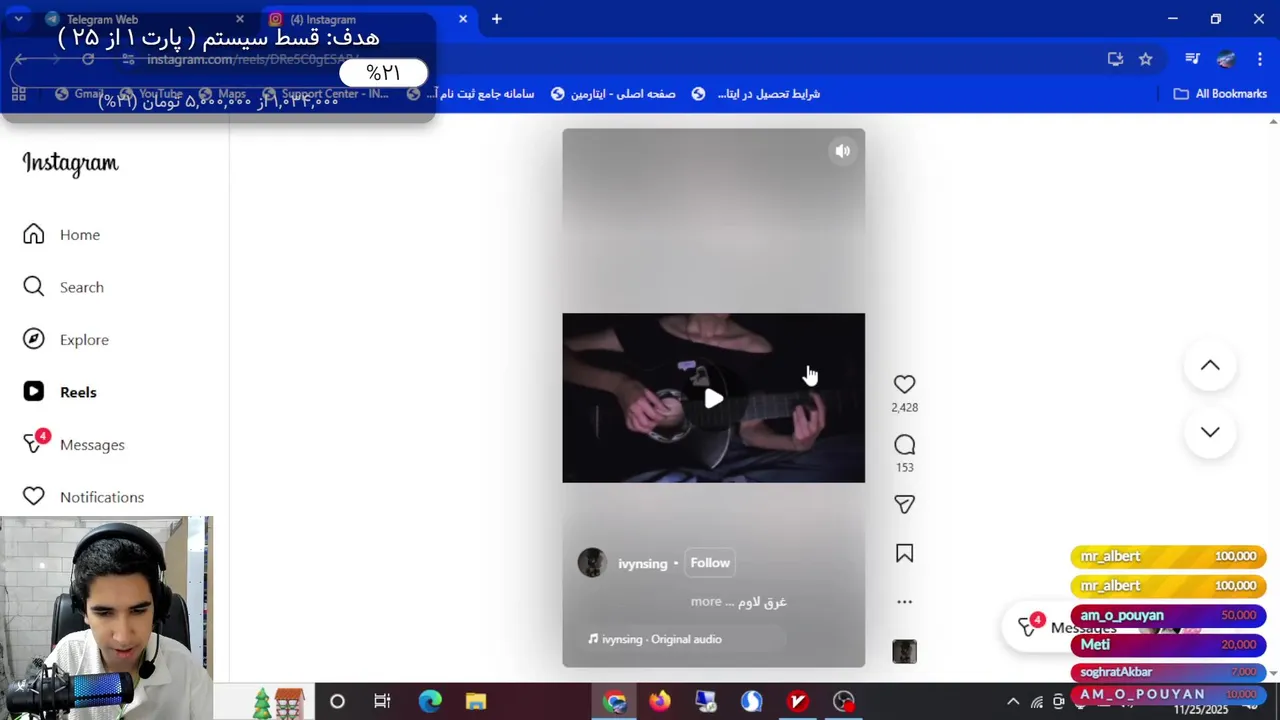Share the reel with the paper plane icon
This screenshot has height=720, width=1280.
click(x=904, y=505)
